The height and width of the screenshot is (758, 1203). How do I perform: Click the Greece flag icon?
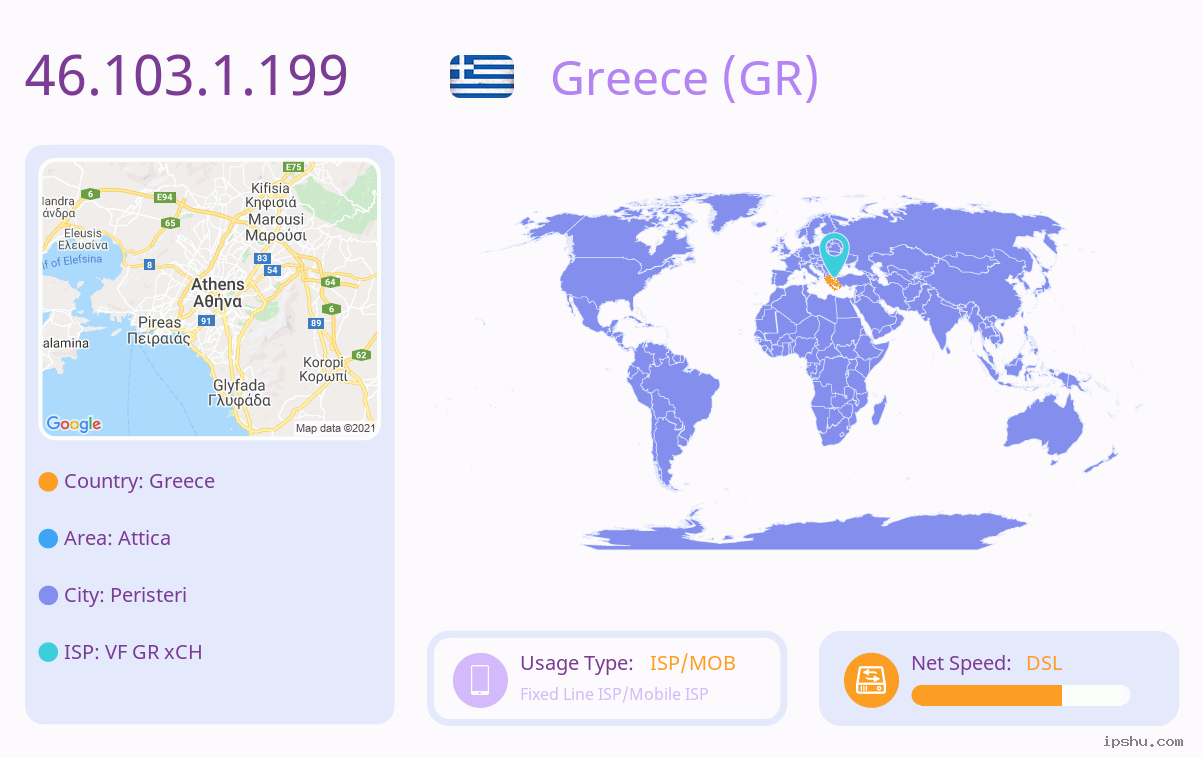tap(482, 76)
